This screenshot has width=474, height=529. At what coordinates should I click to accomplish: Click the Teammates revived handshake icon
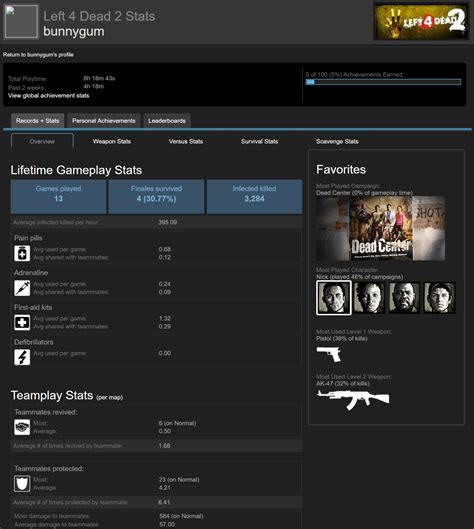pos(22,427)
